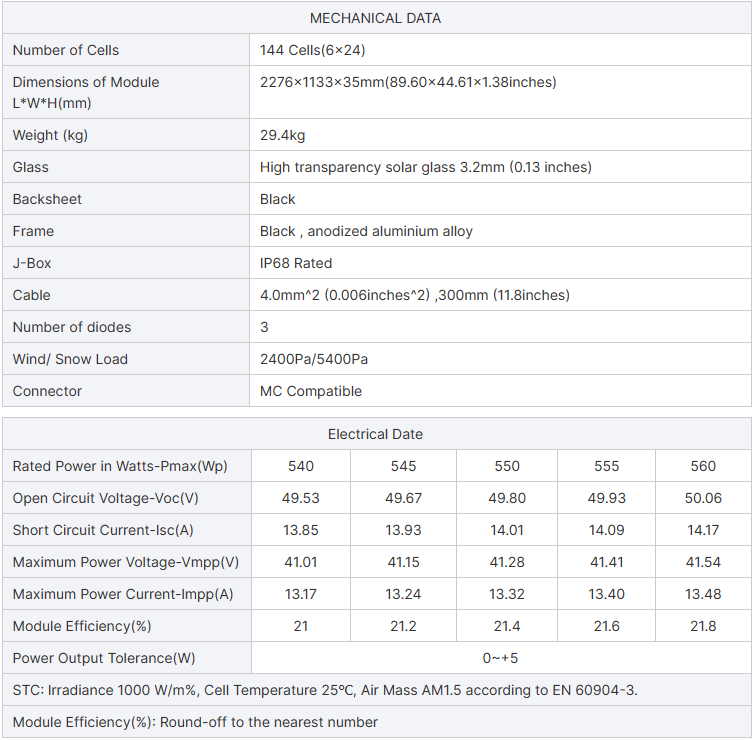Click the 50.06 open circuit voltage value
Image resolution: width=756 pixels, height=740 pixels.
[x=703, y=498]
